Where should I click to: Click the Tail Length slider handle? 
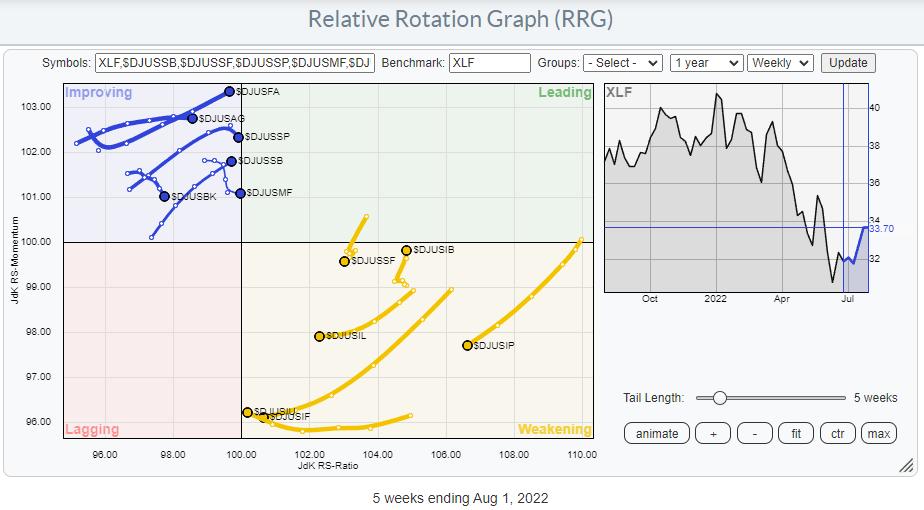pos(718,398)
